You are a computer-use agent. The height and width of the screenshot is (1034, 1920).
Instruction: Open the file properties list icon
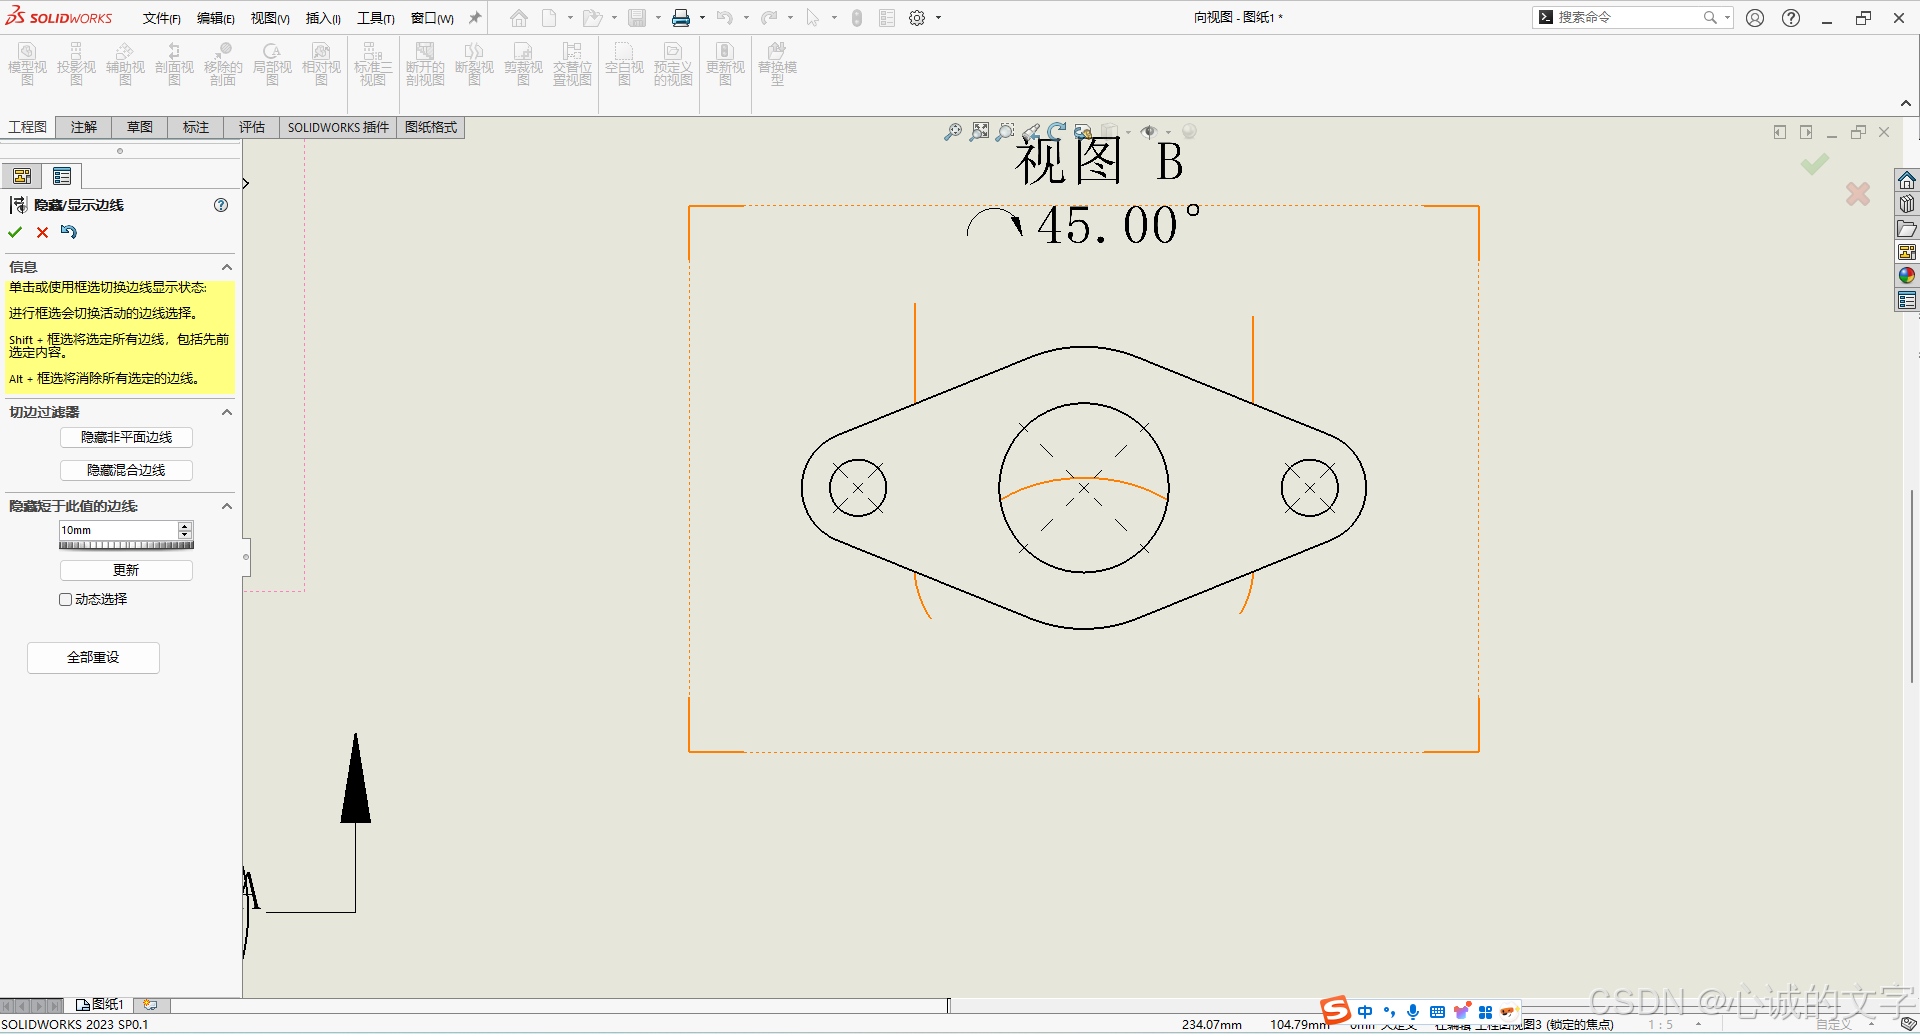point(887,18)
